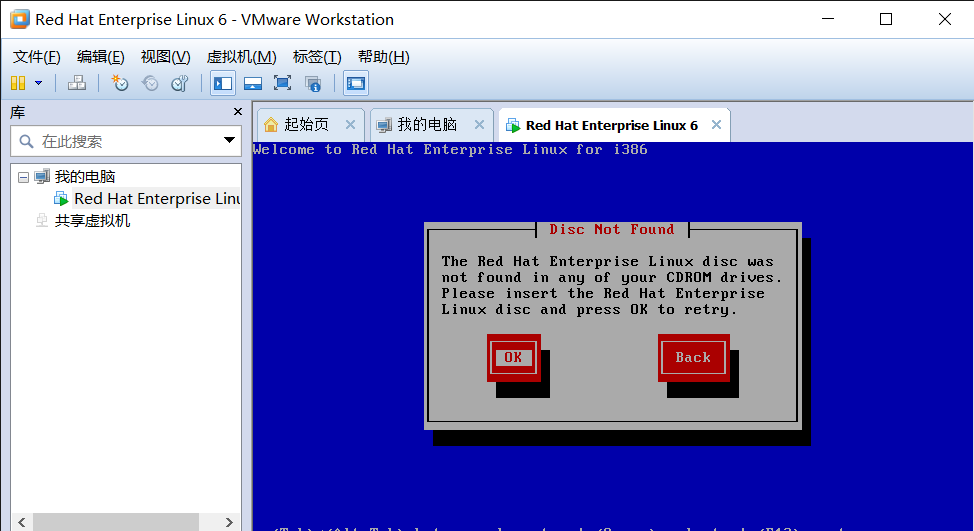
Task: Close the 库 library panel
Action: [237, 112]
